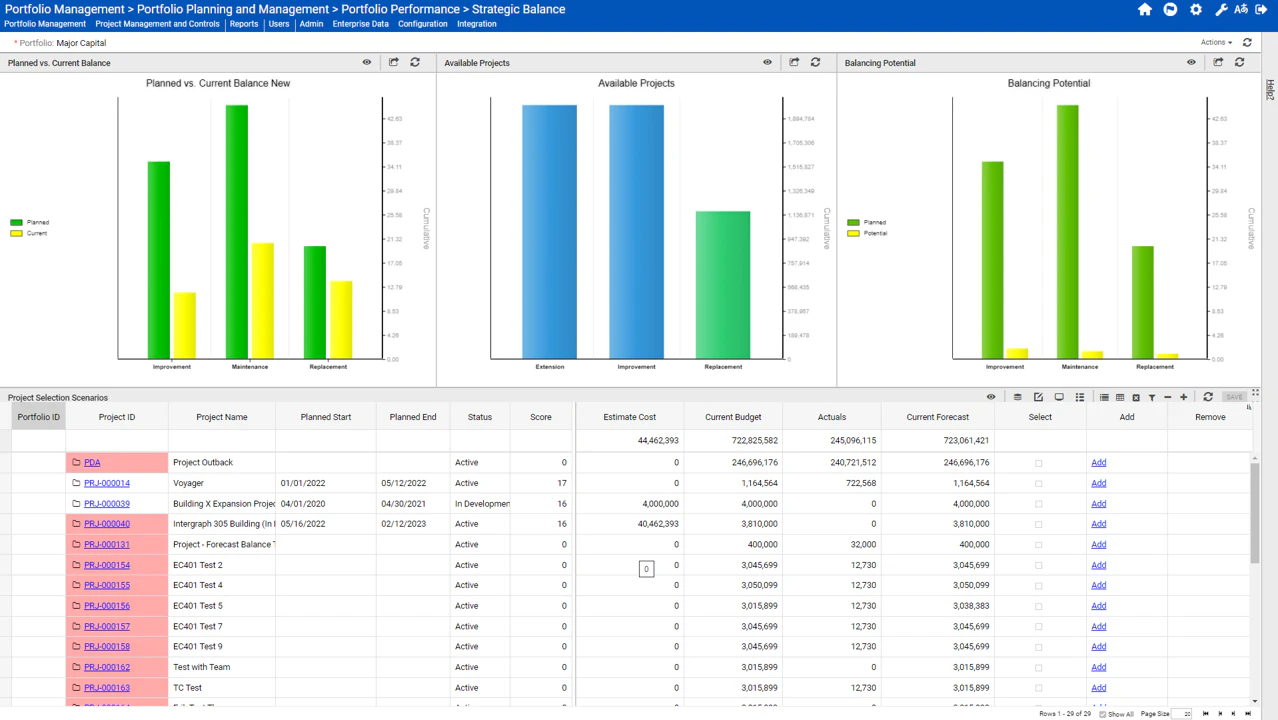Open the Actions dropdown
The width and height of the screenshot is (1278, 720).
1215,42
